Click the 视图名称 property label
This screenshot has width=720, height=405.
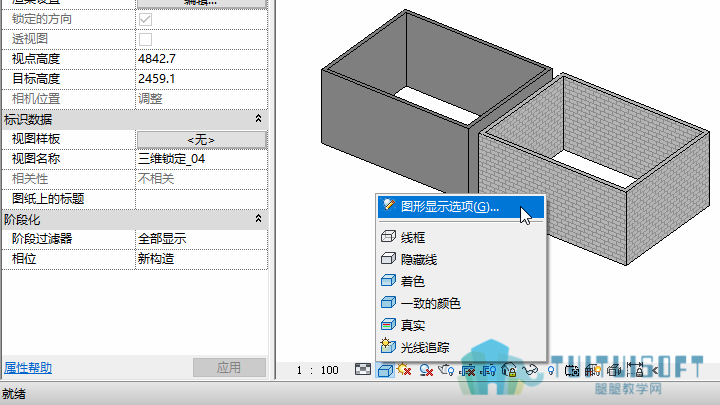[36, 159]
